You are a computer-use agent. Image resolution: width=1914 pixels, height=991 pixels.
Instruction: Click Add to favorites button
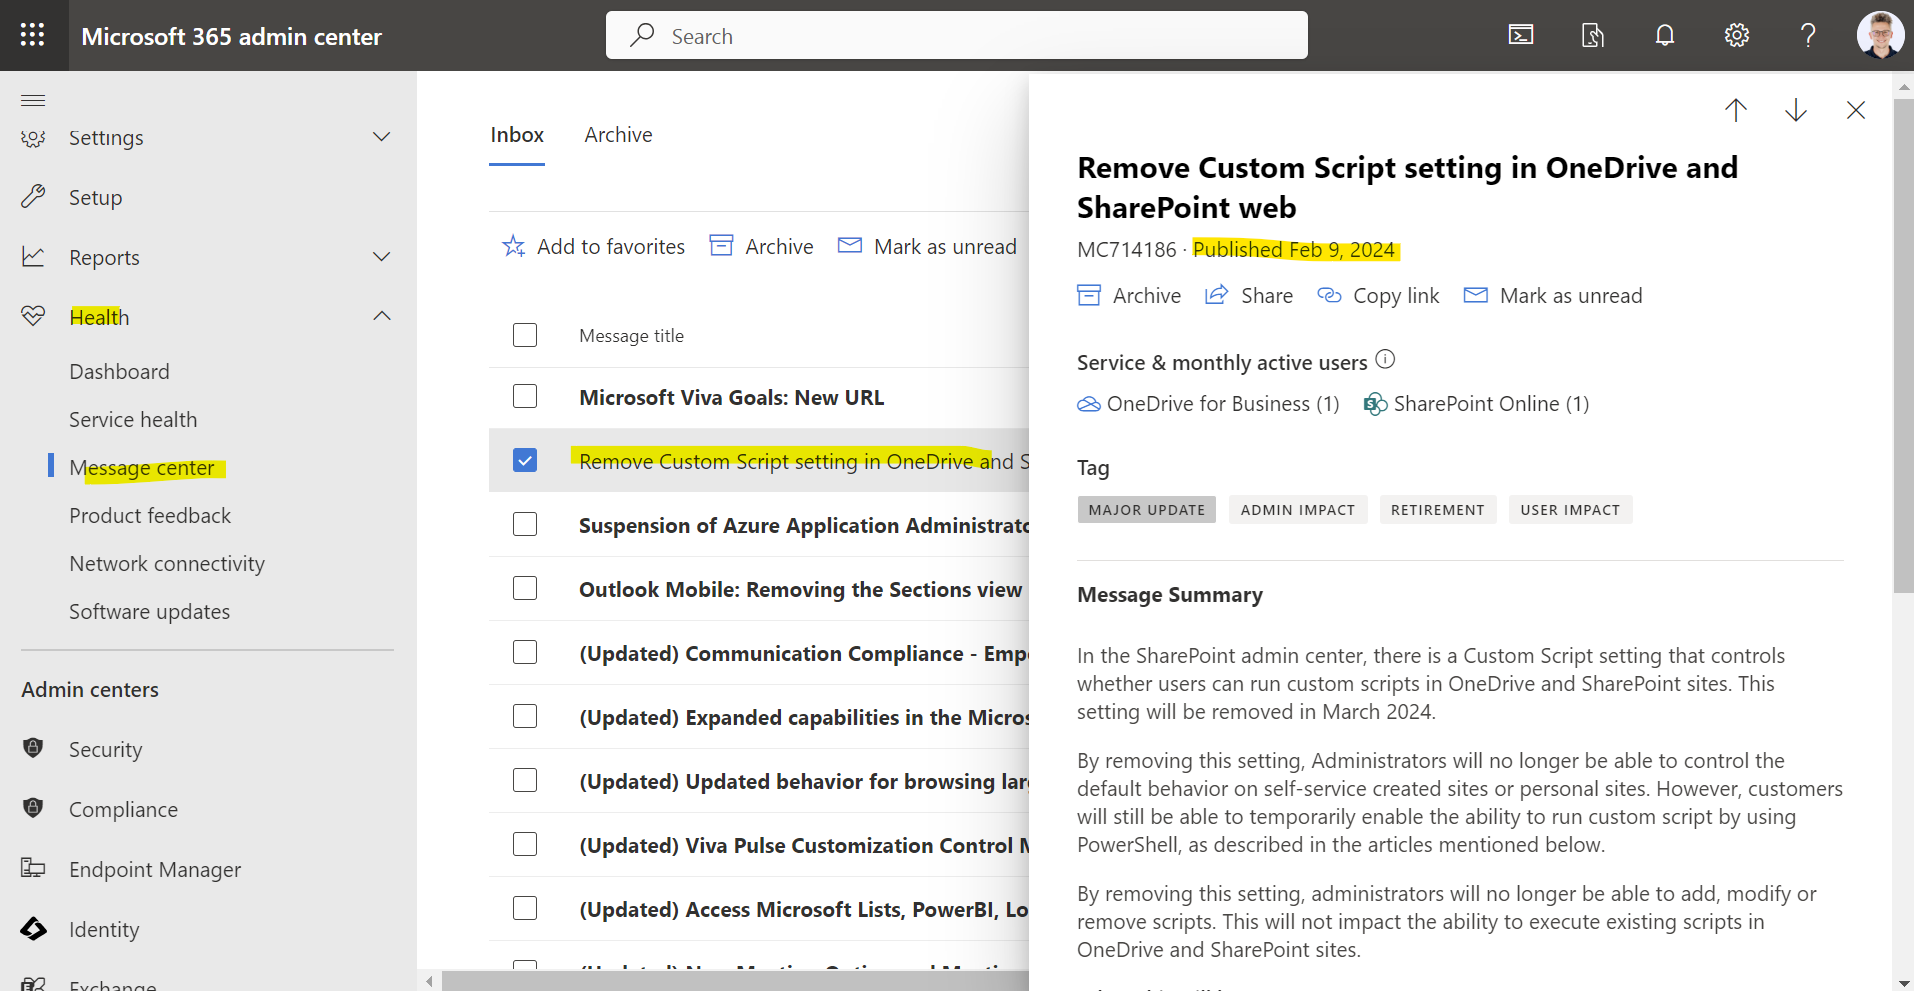pos(593,247)
